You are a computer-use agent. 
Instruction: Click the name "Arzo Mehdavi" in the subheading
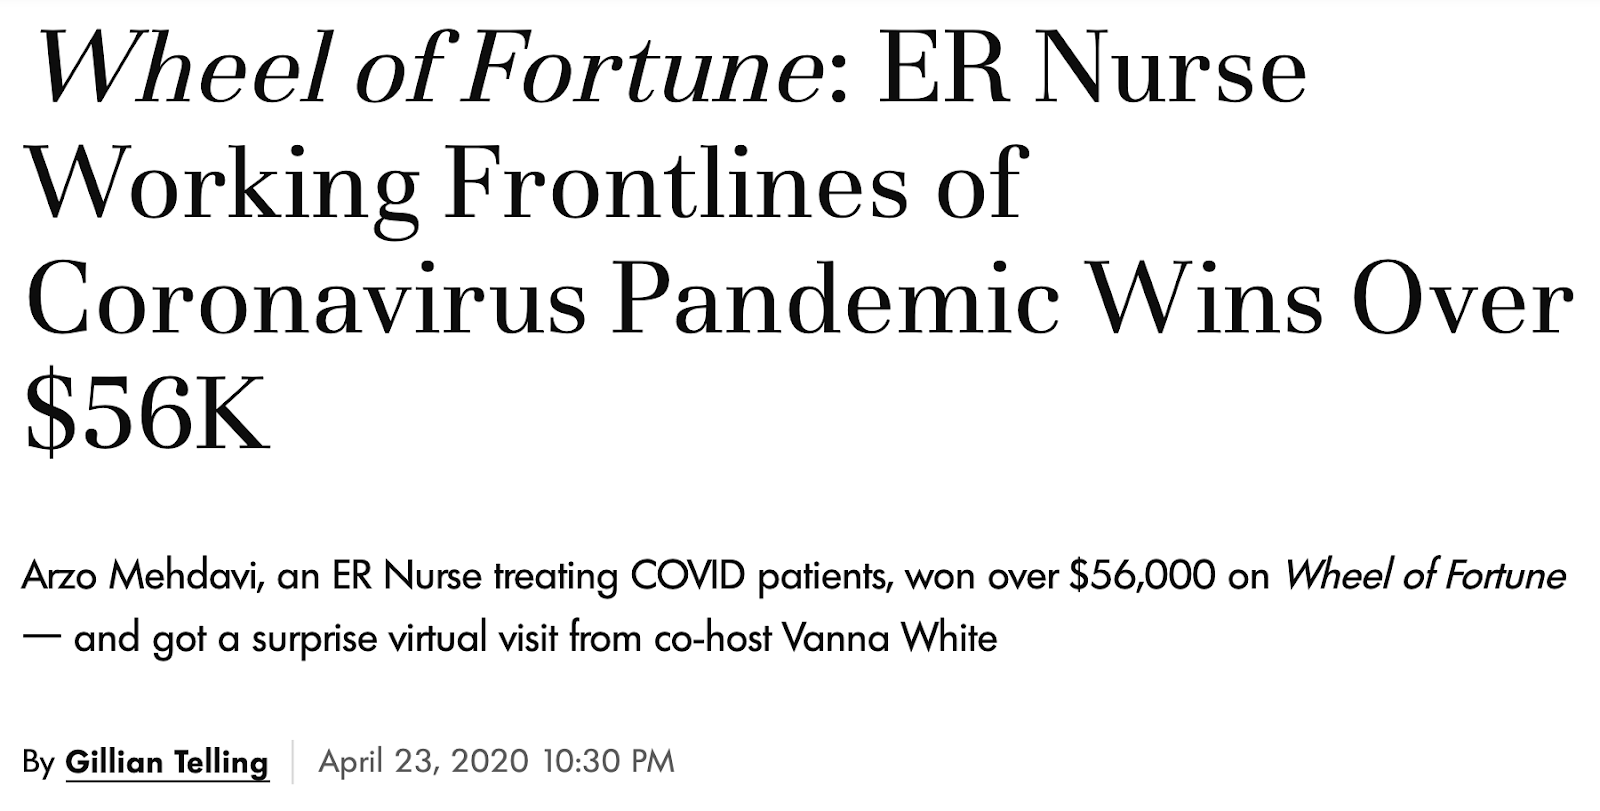tap(142, 577)
